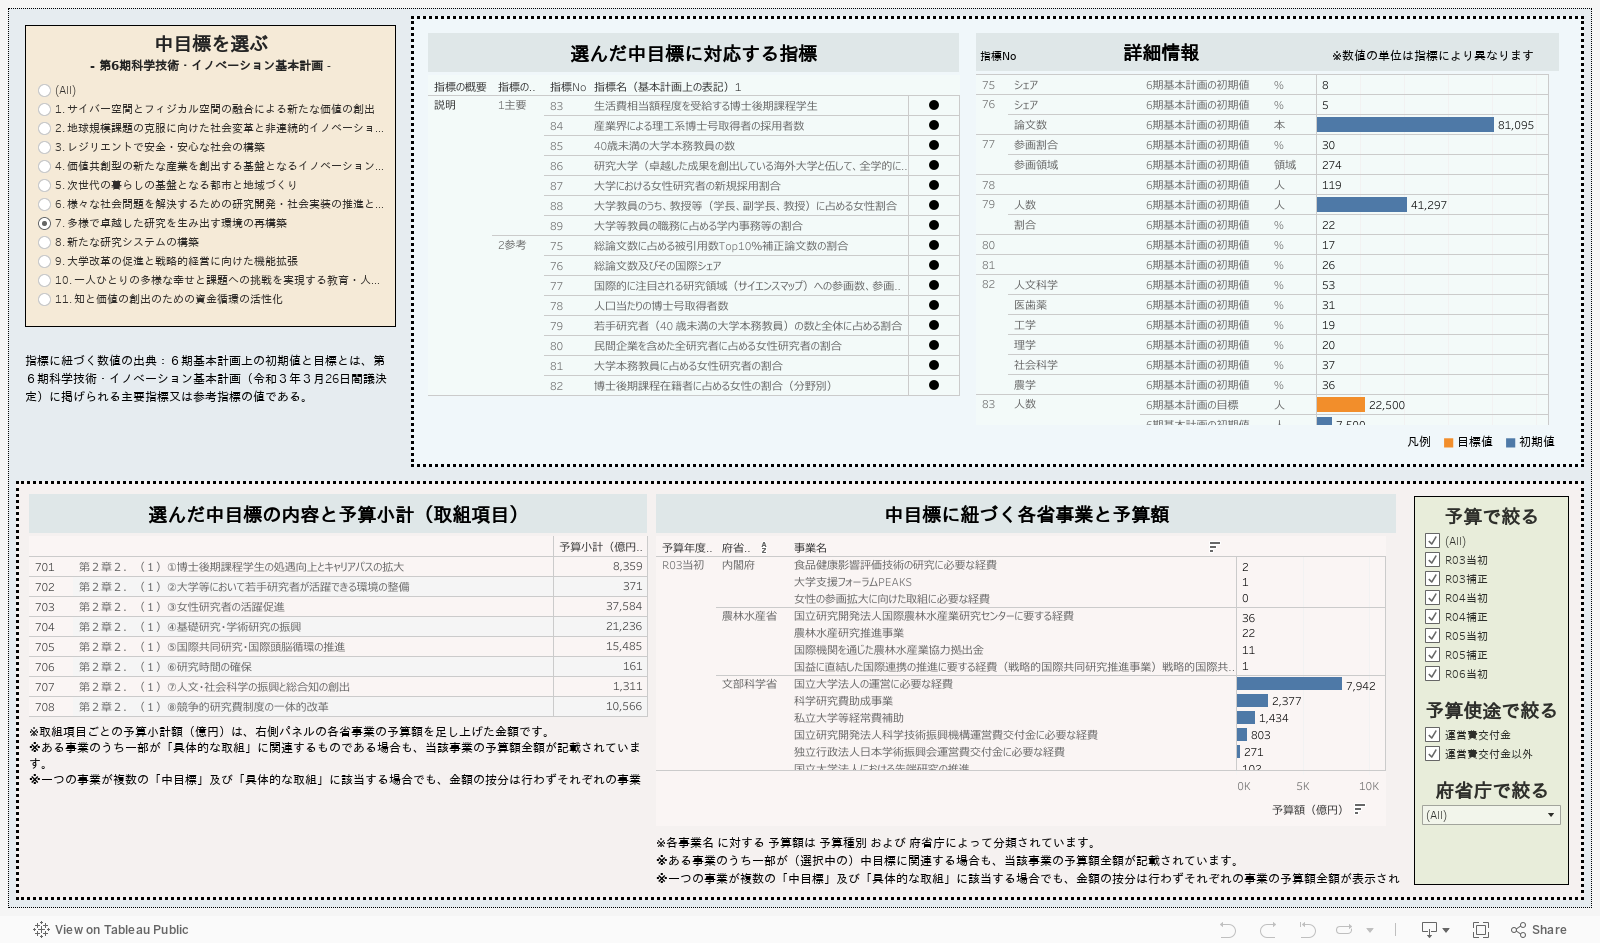Screen dimensions: 1600x943
Task: Click the Tableau logo icon at bottom left
Action: (x=41, y=929)
